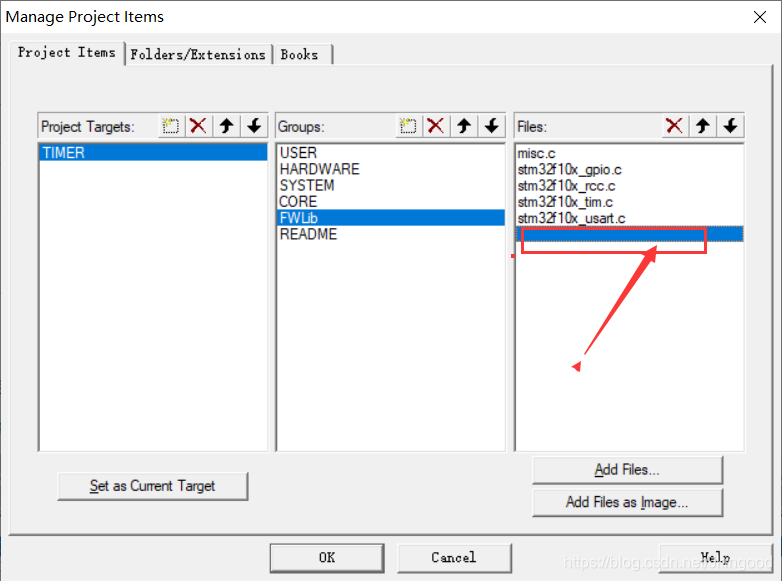The image size is (782, 581).
Task: Switch to Project Items tab
Action: 67,52
